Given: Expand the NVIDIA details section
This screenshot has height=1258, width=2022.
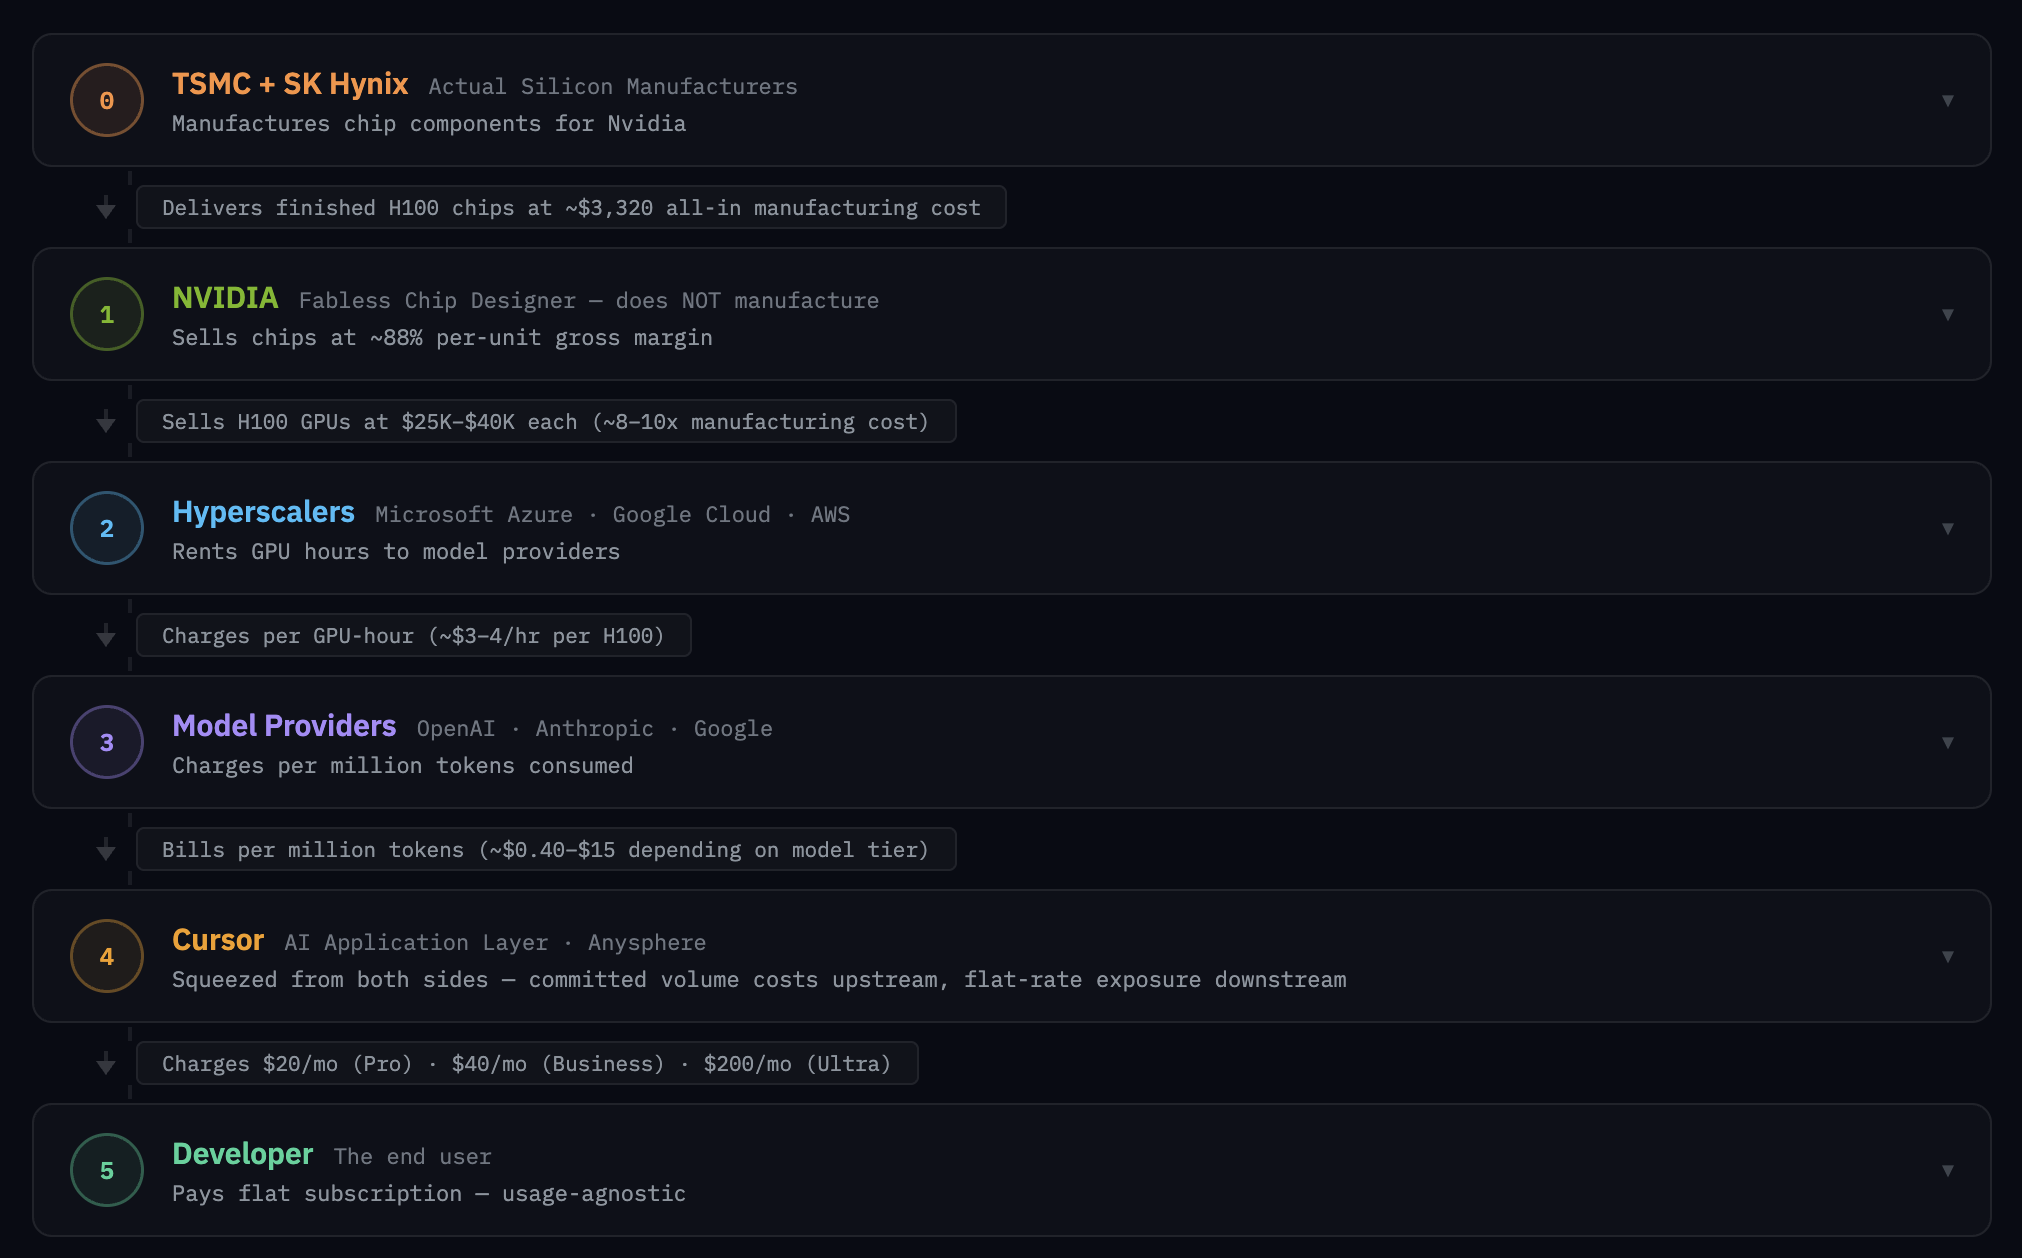Looking at the screenshot, I should coord(1948,314).
